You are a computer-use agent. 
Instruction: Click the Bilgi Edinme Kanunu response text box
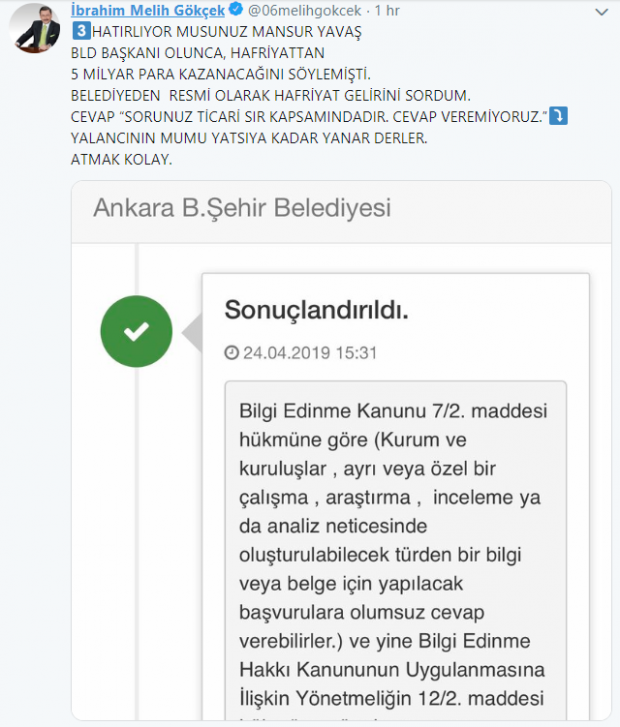396,551
